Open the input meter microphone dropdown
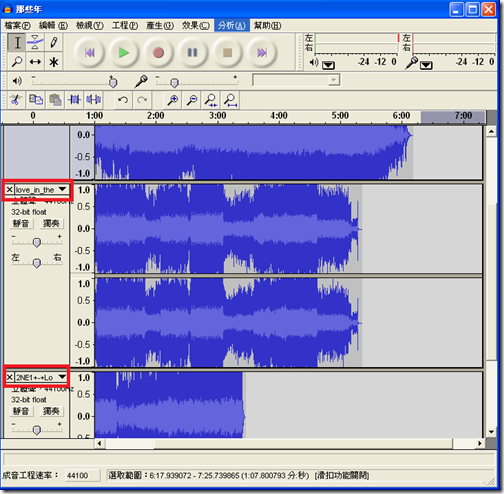The height and width of the screenshot is (494, 504). coord(426,65)
